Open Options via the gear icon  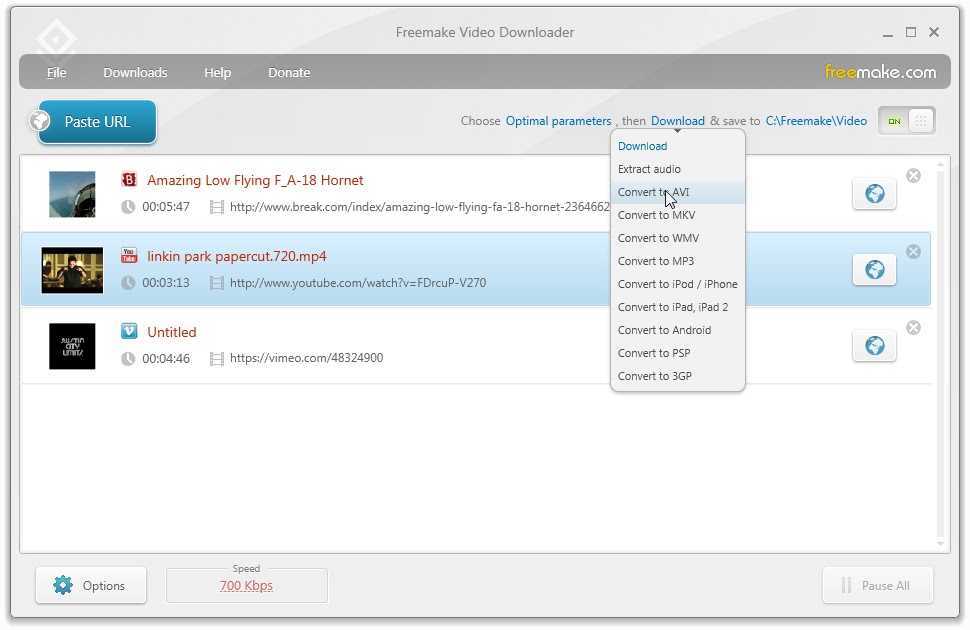(64, 585)
